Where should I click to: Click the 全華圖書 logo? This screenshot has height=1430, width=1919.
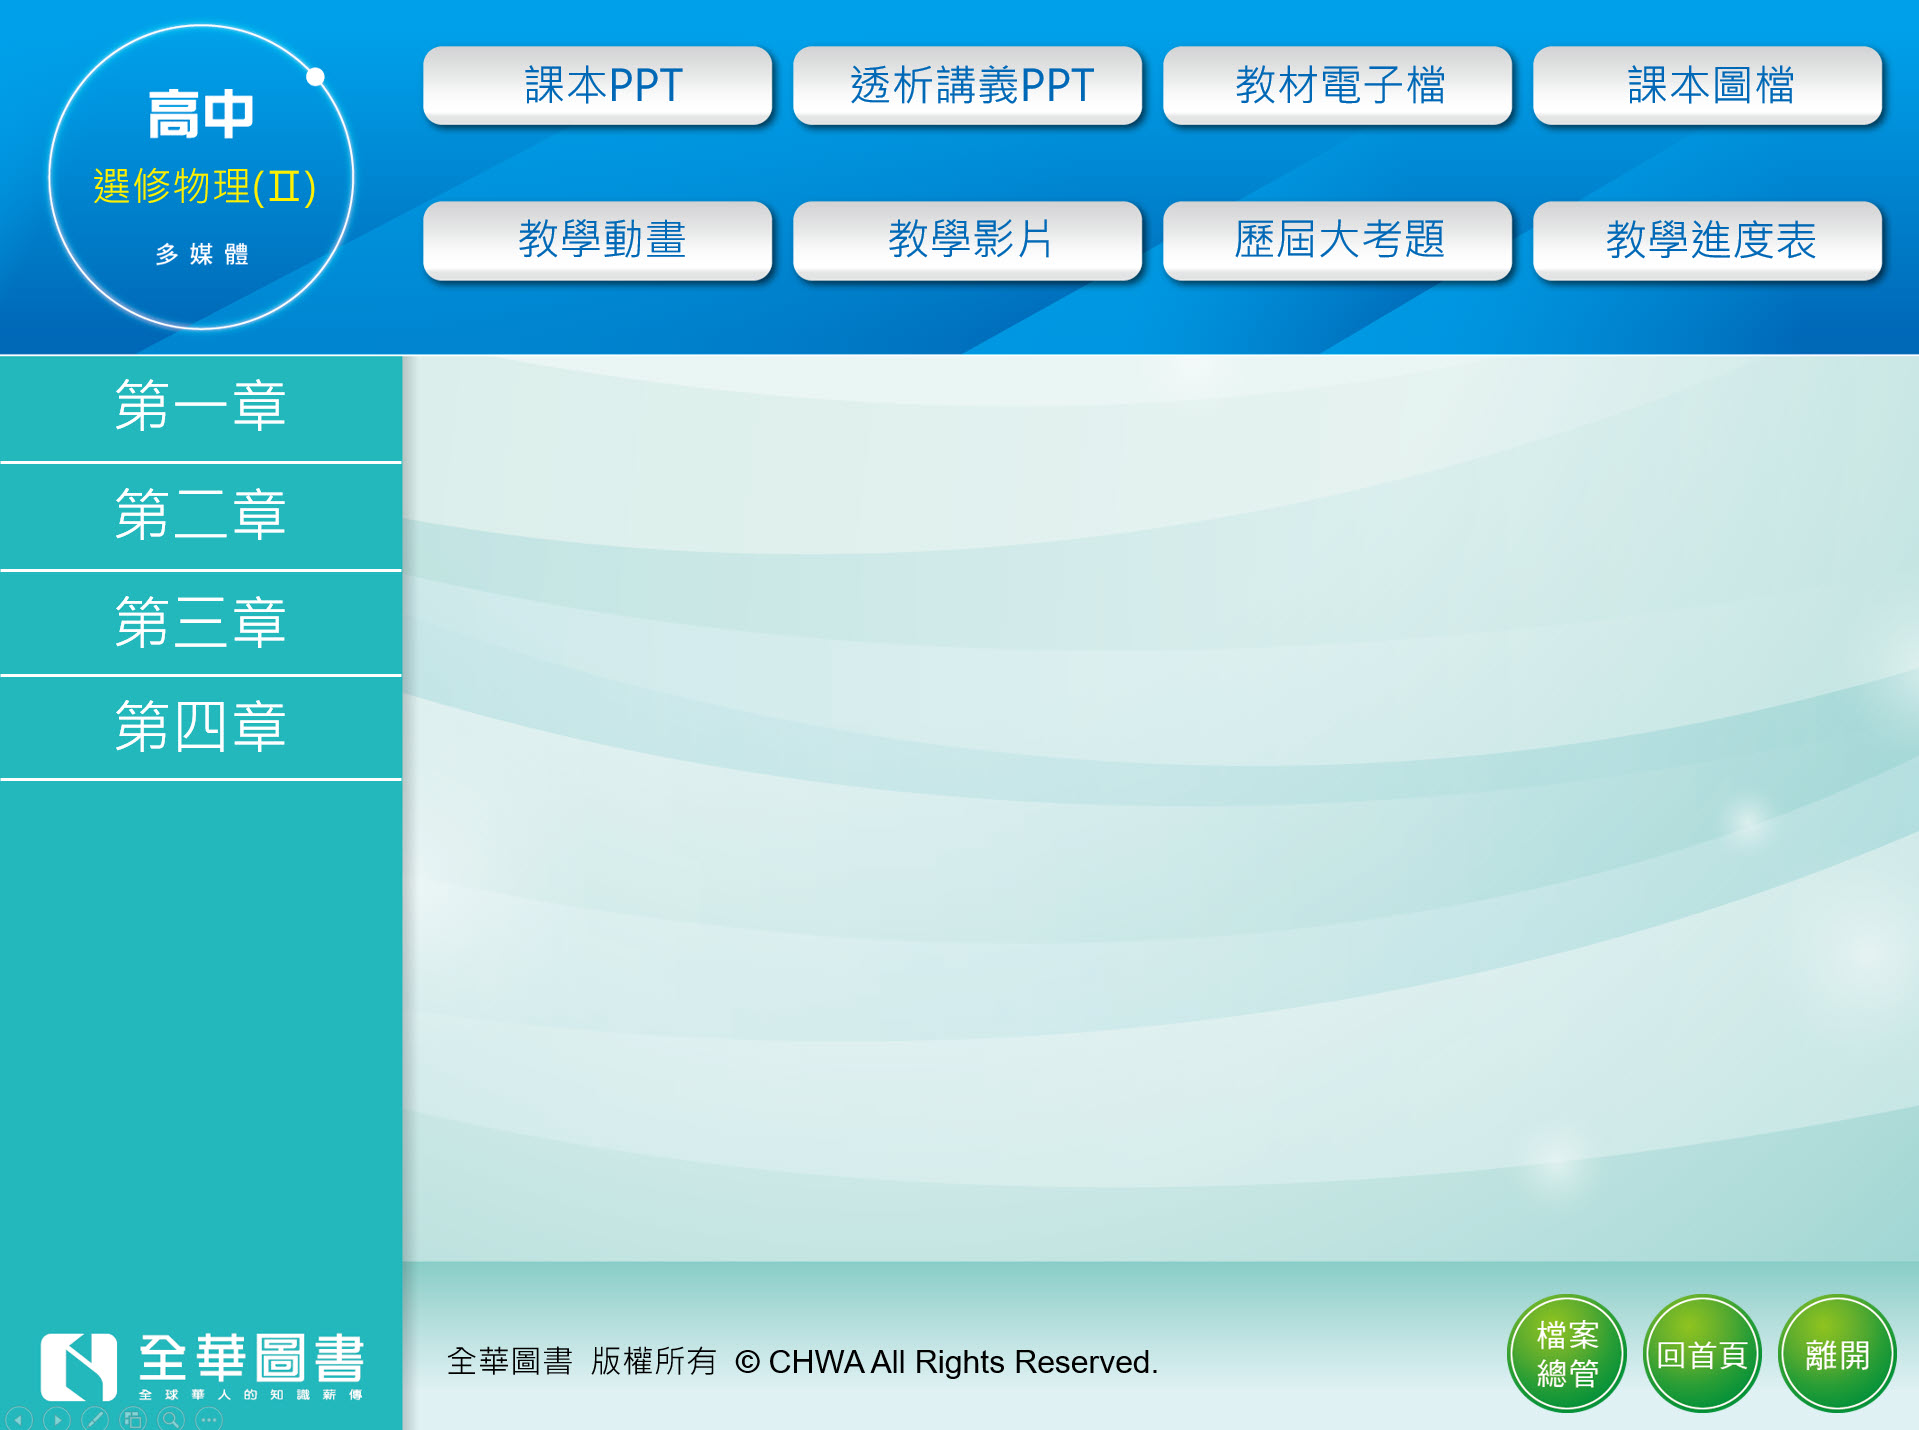pyautogui.click(x=202, y=1366)
